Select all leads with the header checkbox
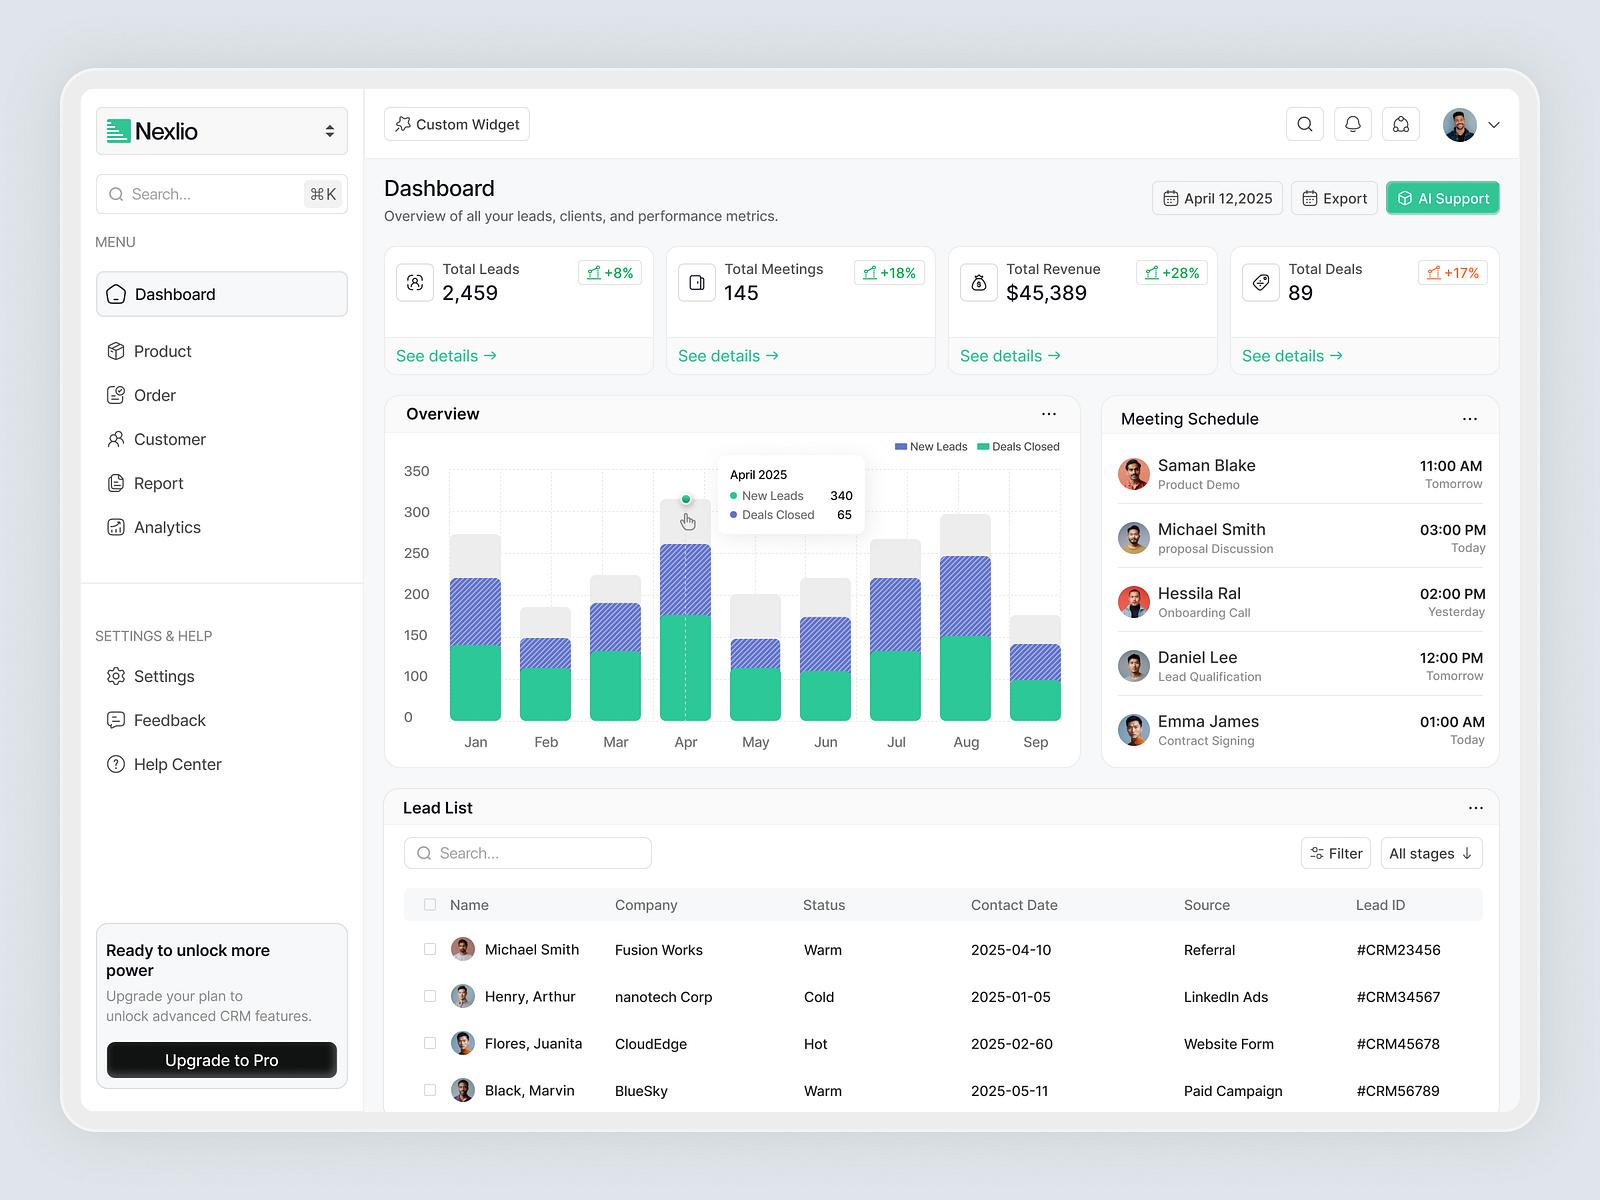Viewport: 1600px width, 1200px height. [x=430, y=904]
